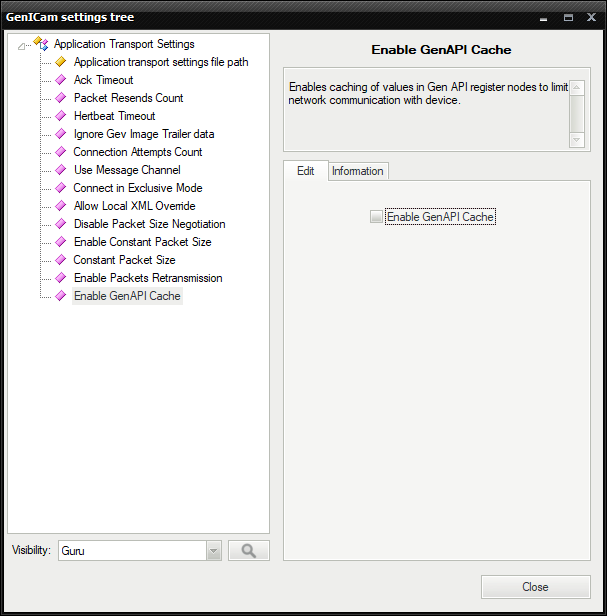
Task: Click the diamond icon next to Ack Timeout
Action: (x=61, y=80)
